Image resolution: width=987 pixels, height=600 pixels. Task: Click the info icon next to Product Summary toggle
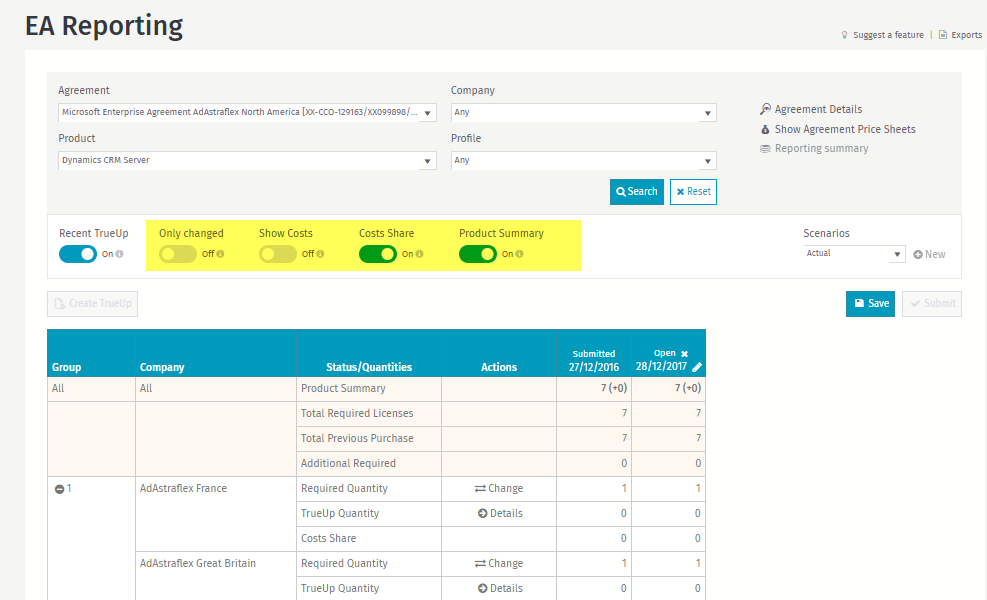coord(519,254)
